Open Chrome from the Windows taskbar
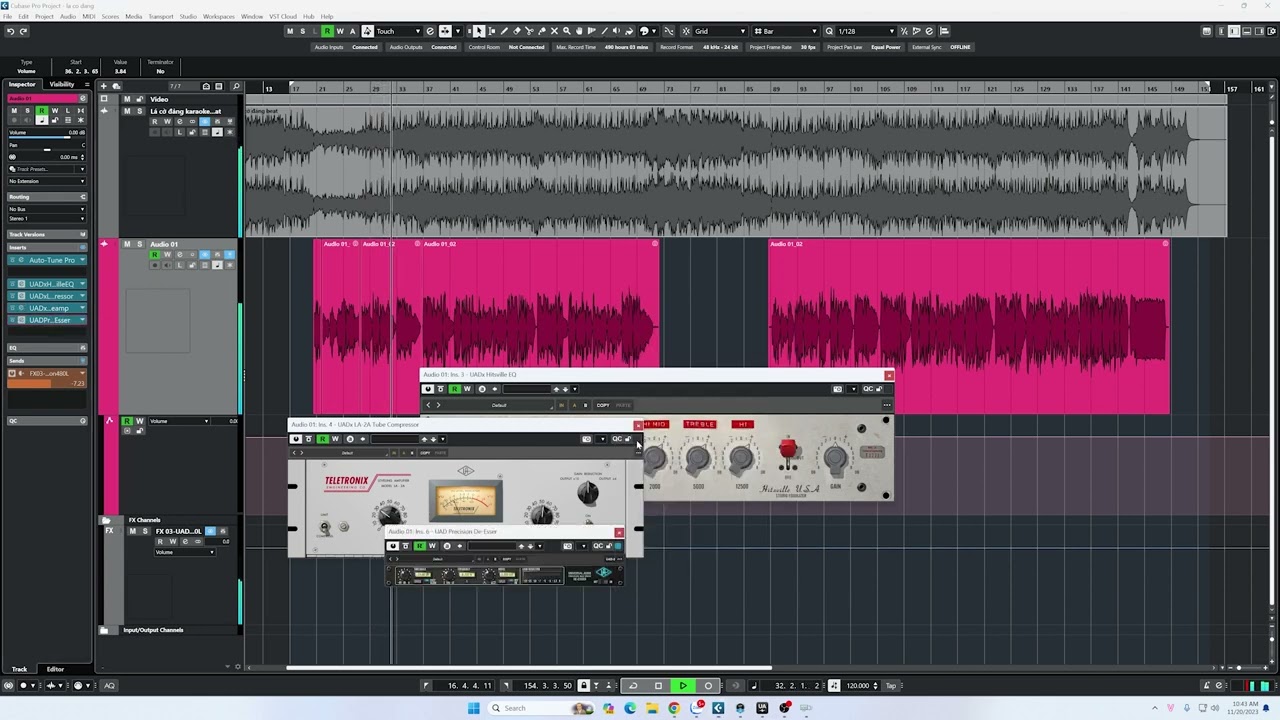The height and width of the screenshot is (720, 1280). tap(674, 708)
